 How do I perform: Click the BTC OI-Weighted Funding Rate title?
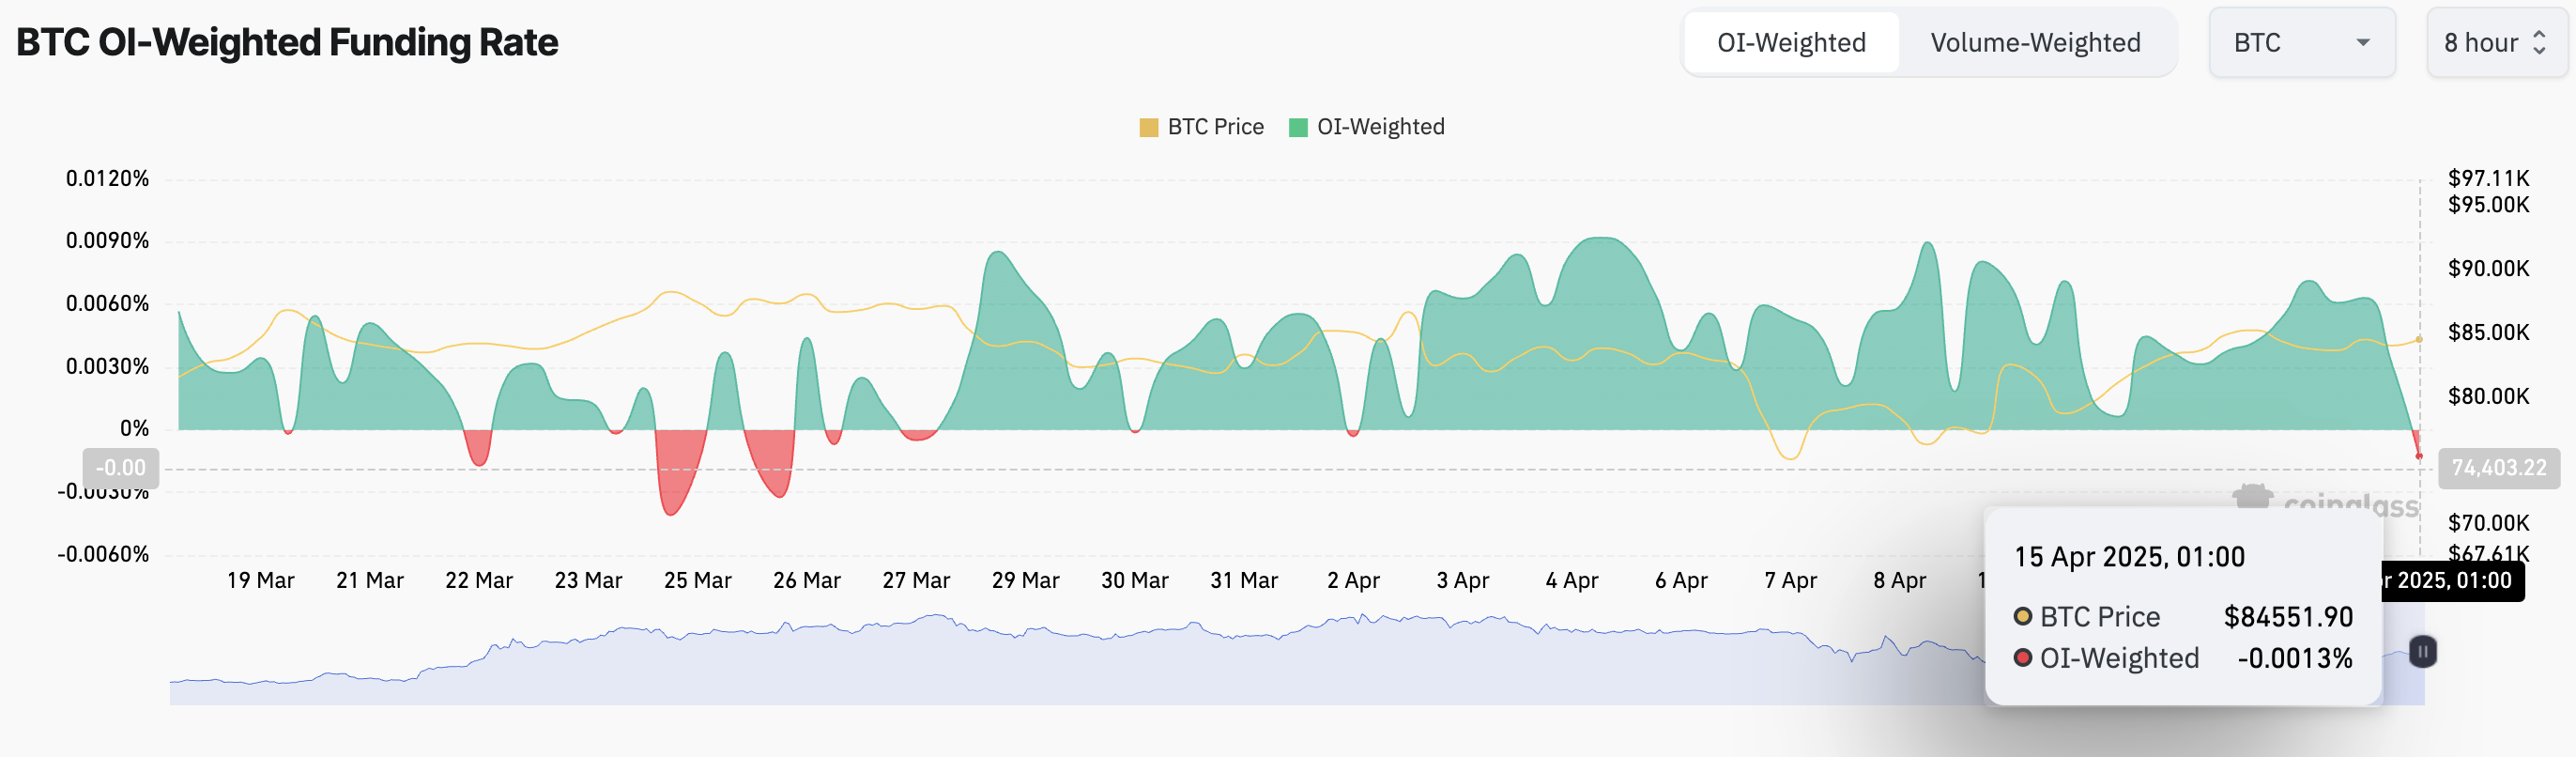(x=287, y=43)
